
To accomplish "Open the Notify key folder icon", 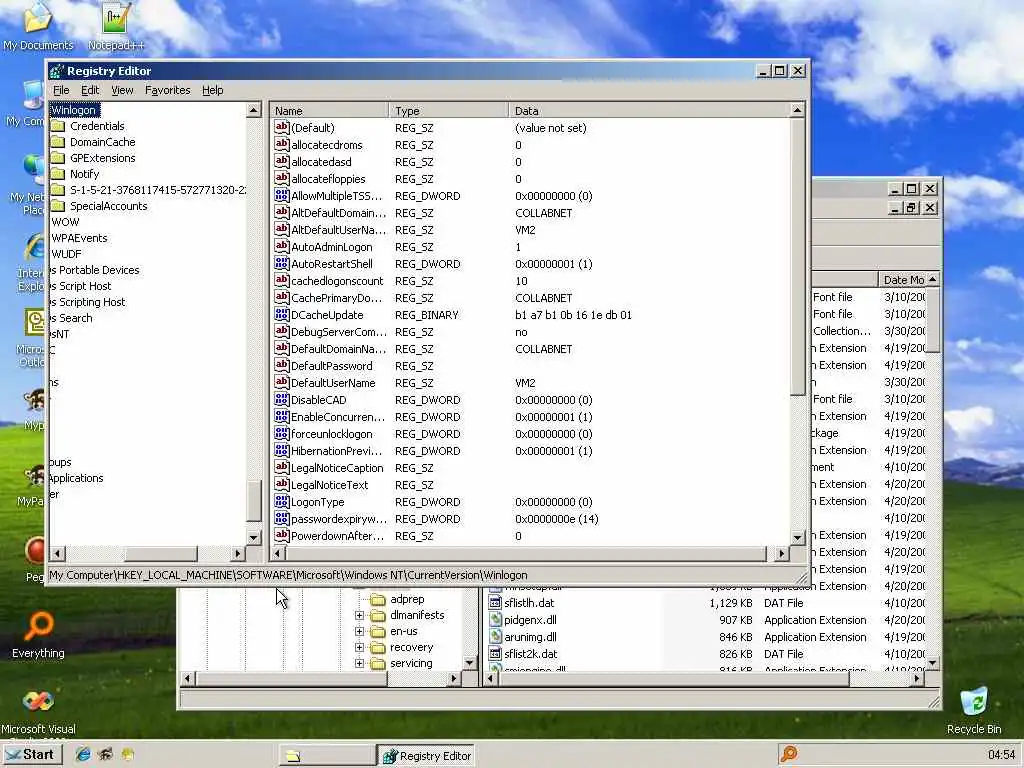I will 58,174.
